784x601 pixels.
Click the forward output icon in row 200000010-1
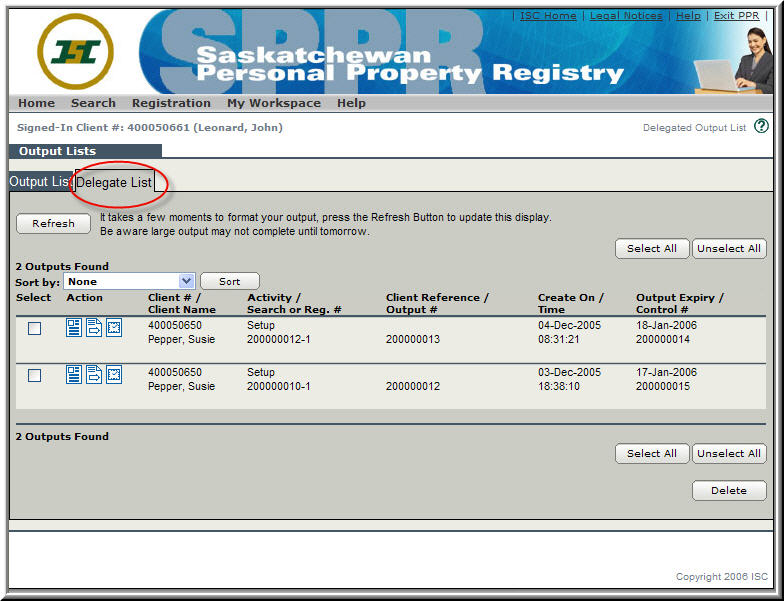click(x=94, y=374)
